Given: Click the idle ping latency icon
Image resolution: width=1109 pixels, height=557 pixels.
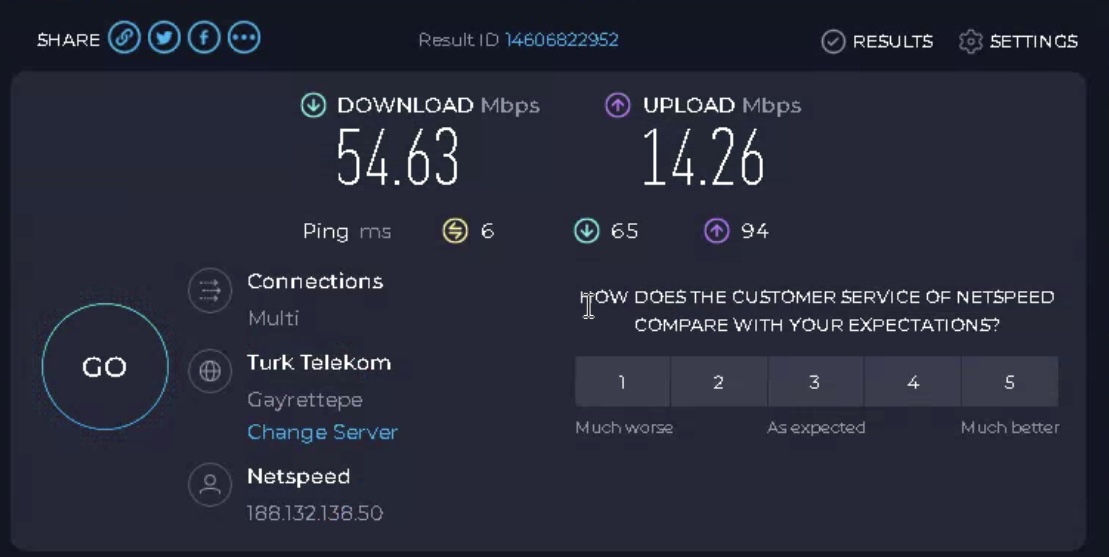Looking at the screenshot, I should (455, 231).
